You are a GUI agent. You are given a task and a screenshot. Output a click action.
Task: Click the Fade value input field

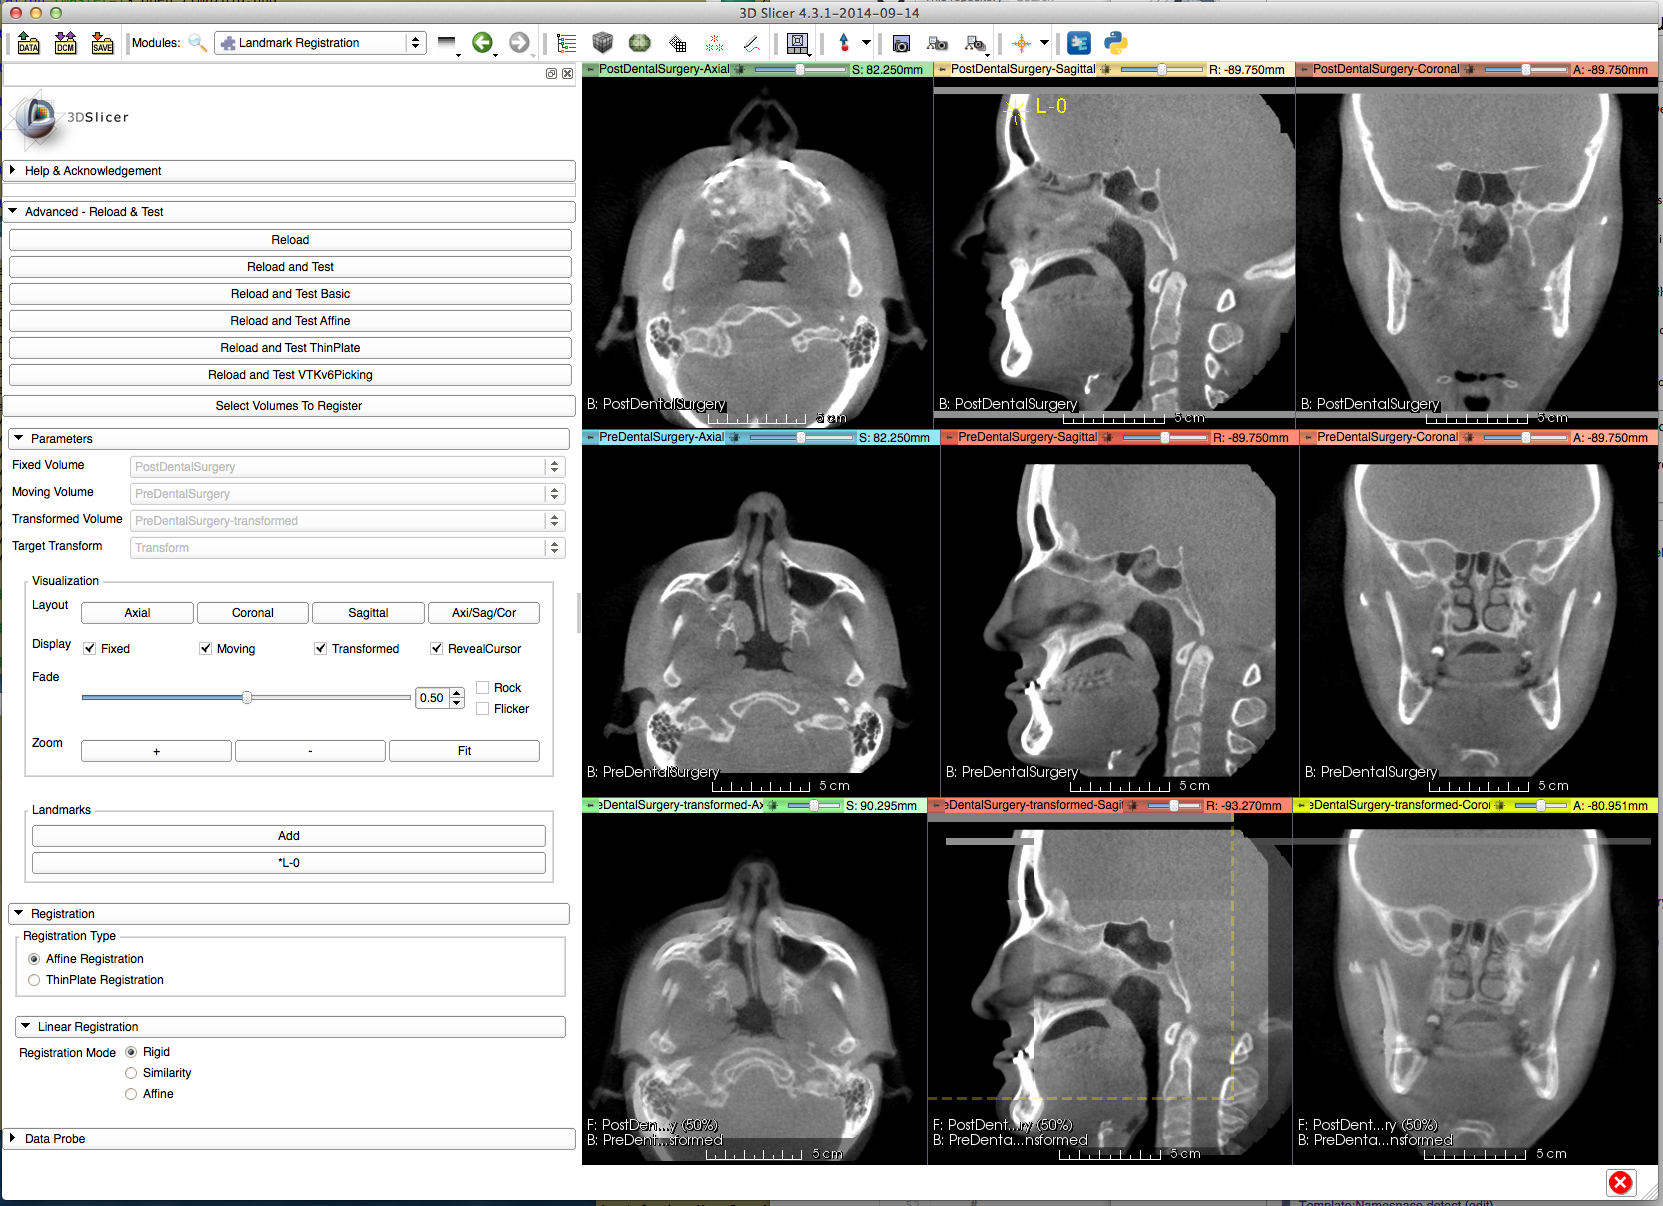(x=432, y=698)
